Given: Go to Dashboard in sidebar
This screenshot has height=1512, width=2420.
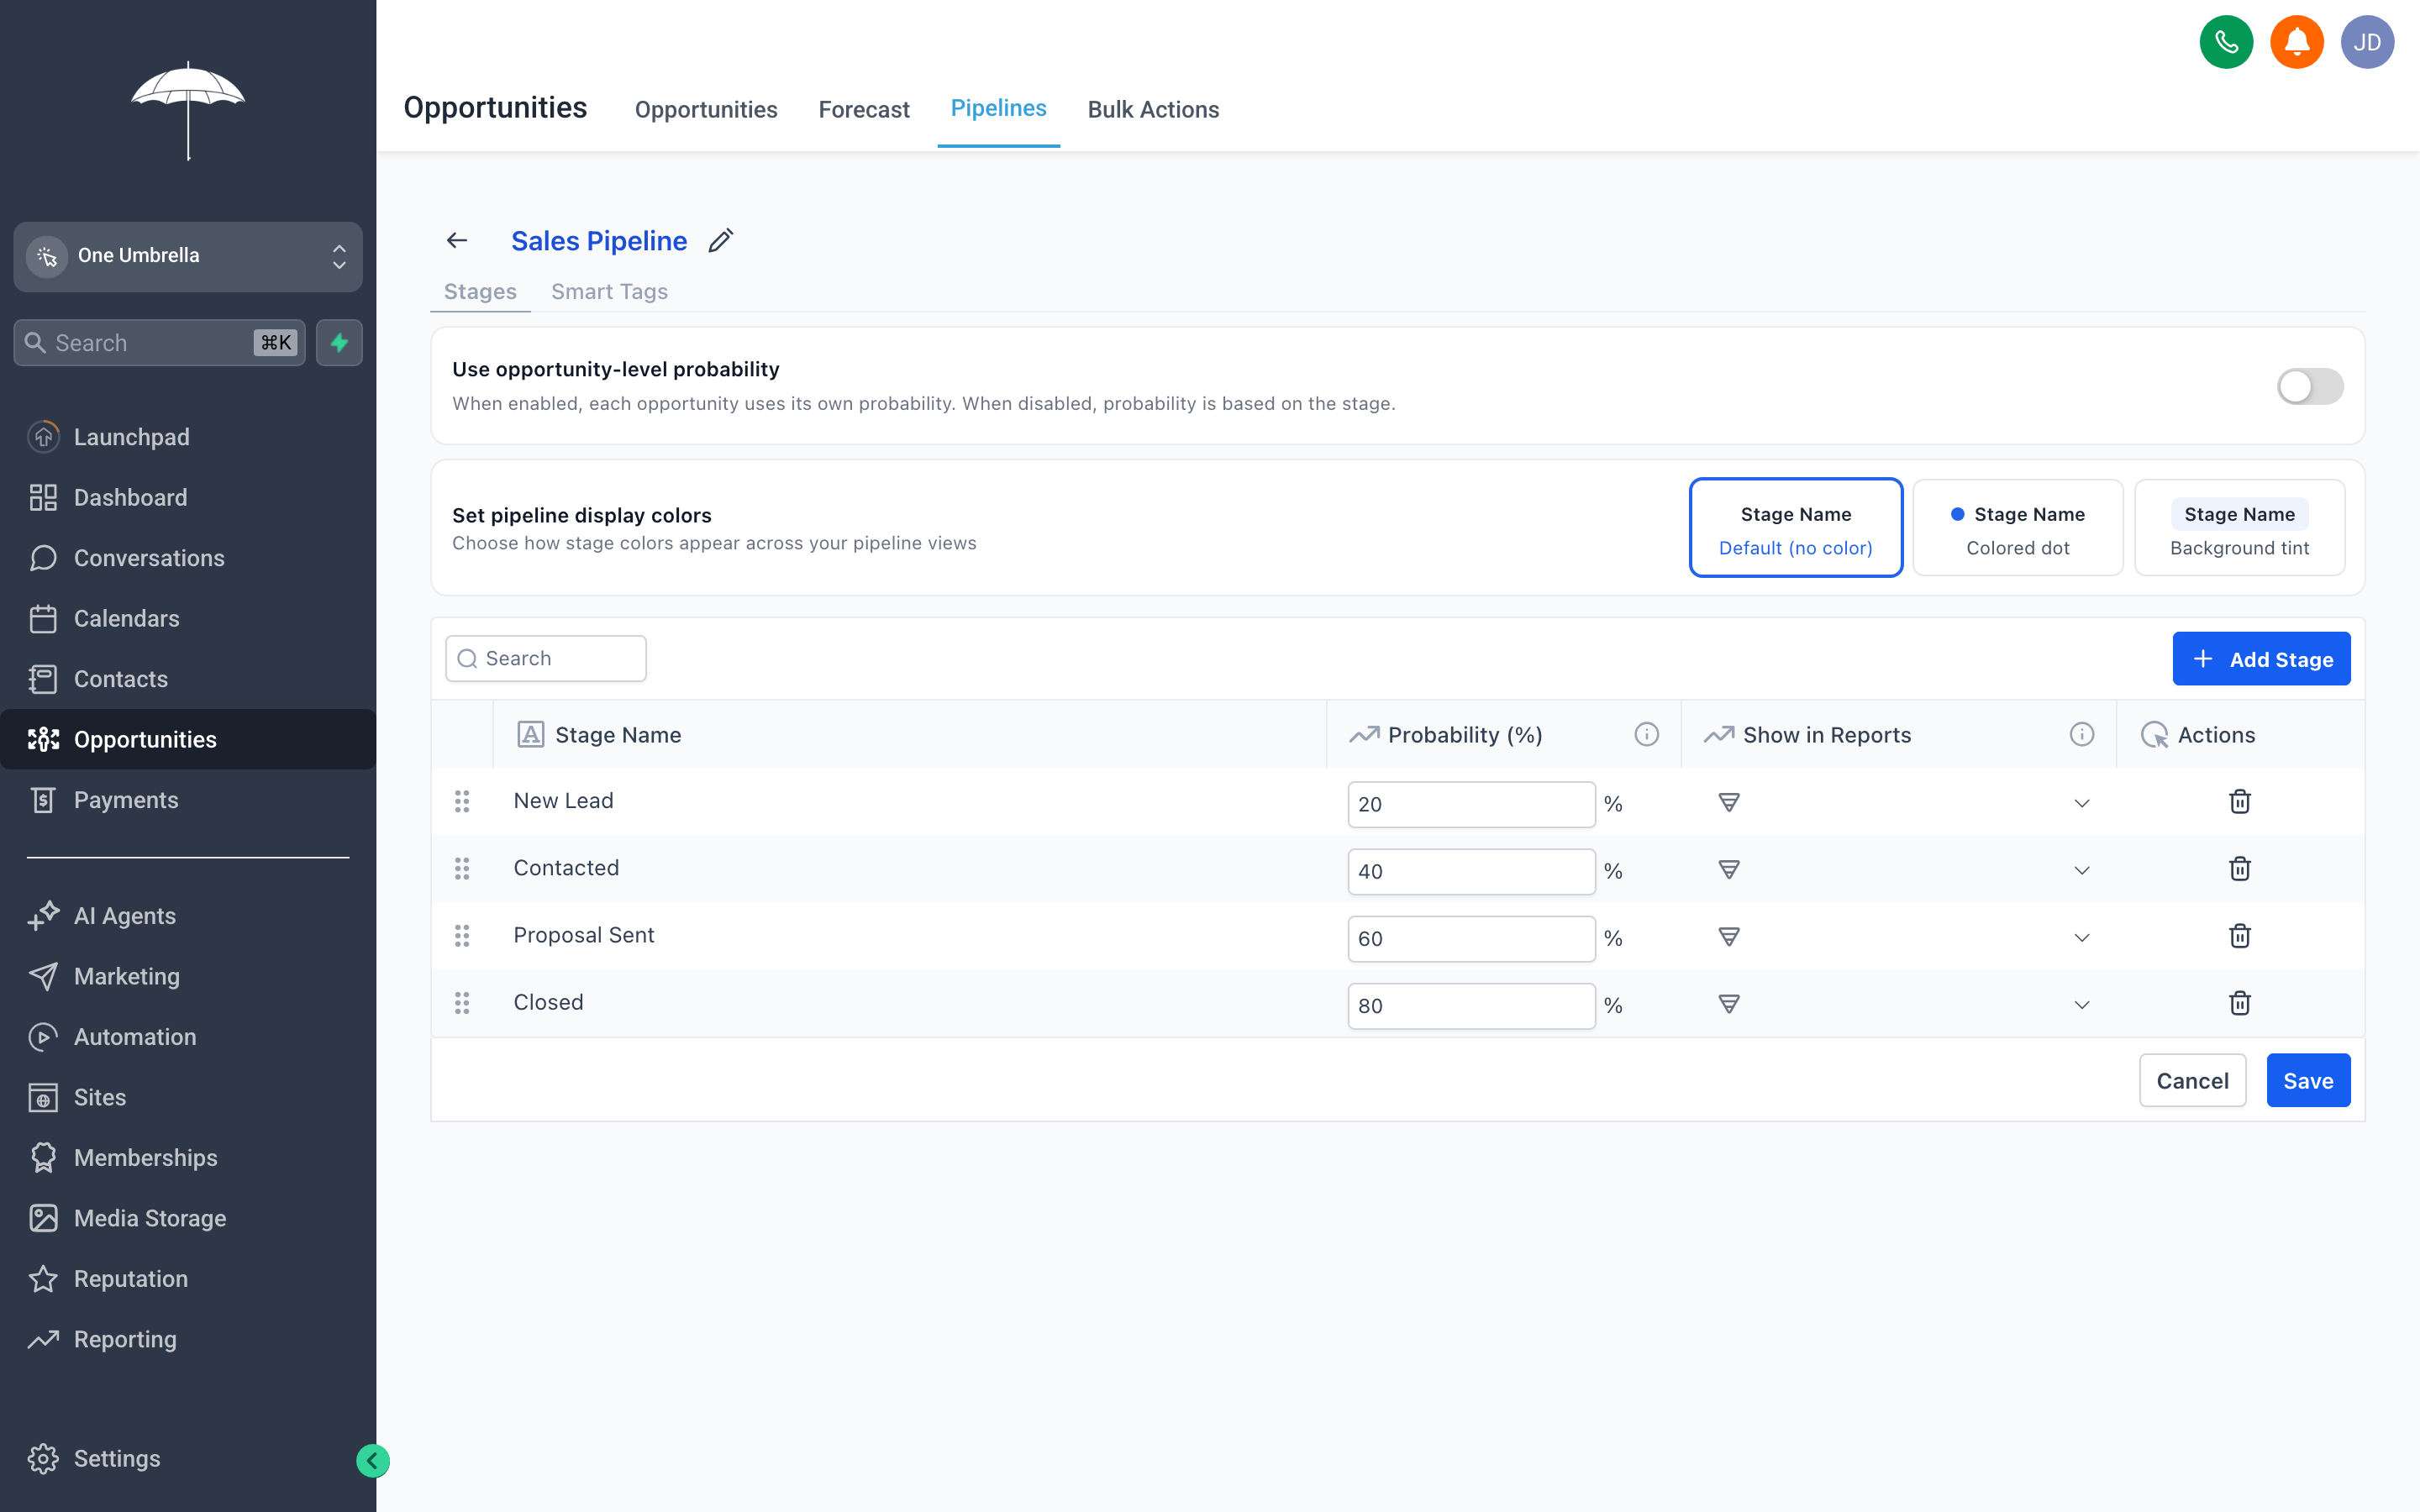Looking at the screenshot, I should point(188,497).
